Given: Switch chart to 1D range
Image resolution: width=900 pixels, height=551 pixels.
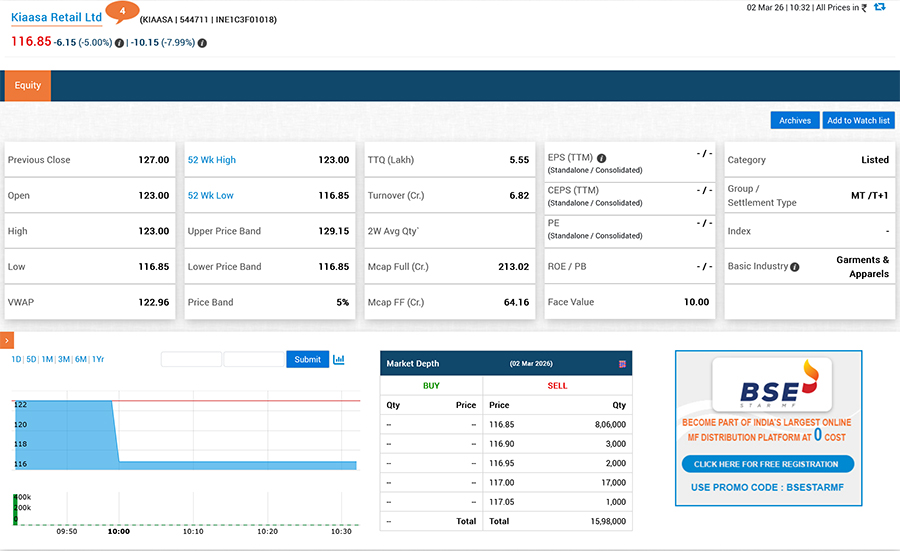Looking at the screenshot, I should point(16,359).
